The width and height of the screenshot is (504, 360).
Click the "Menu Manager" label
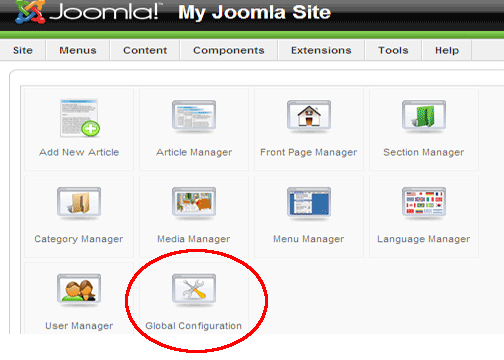pyautogui.click(x=309, y=239)
